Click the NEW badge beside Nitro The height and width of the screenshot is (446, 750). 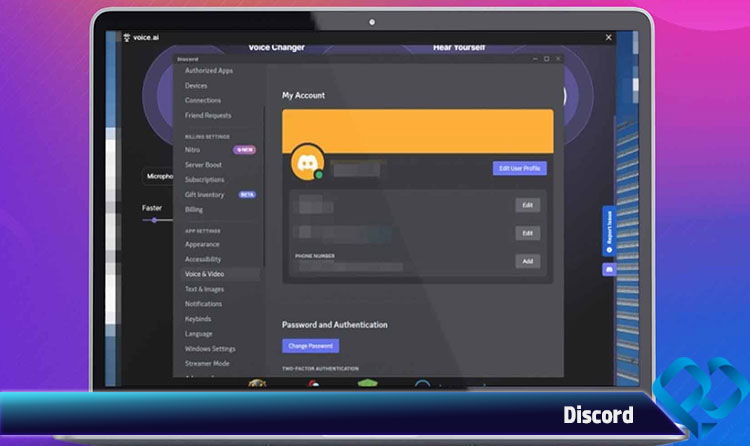point(244,150)
